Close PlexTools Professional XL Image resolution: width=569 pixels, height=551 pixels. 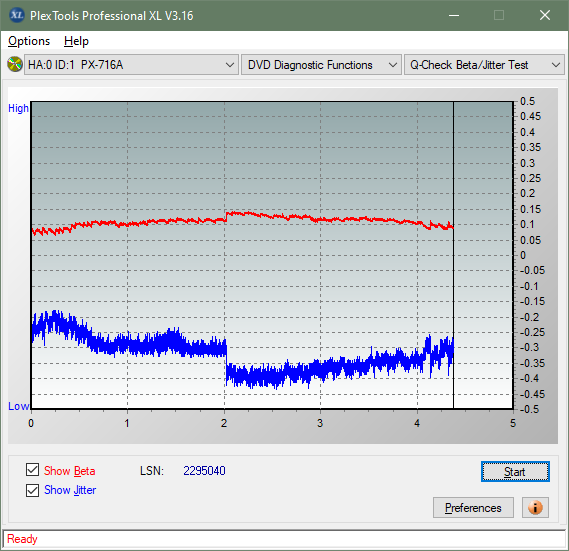click(x=545, y=15)
